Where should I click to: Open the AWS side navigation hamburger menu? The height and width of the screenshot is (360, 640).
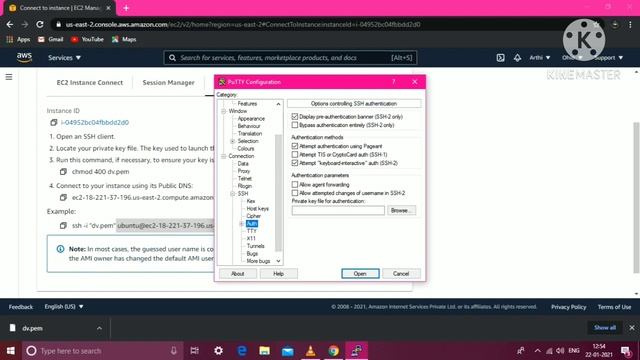[x=9, y=77]
